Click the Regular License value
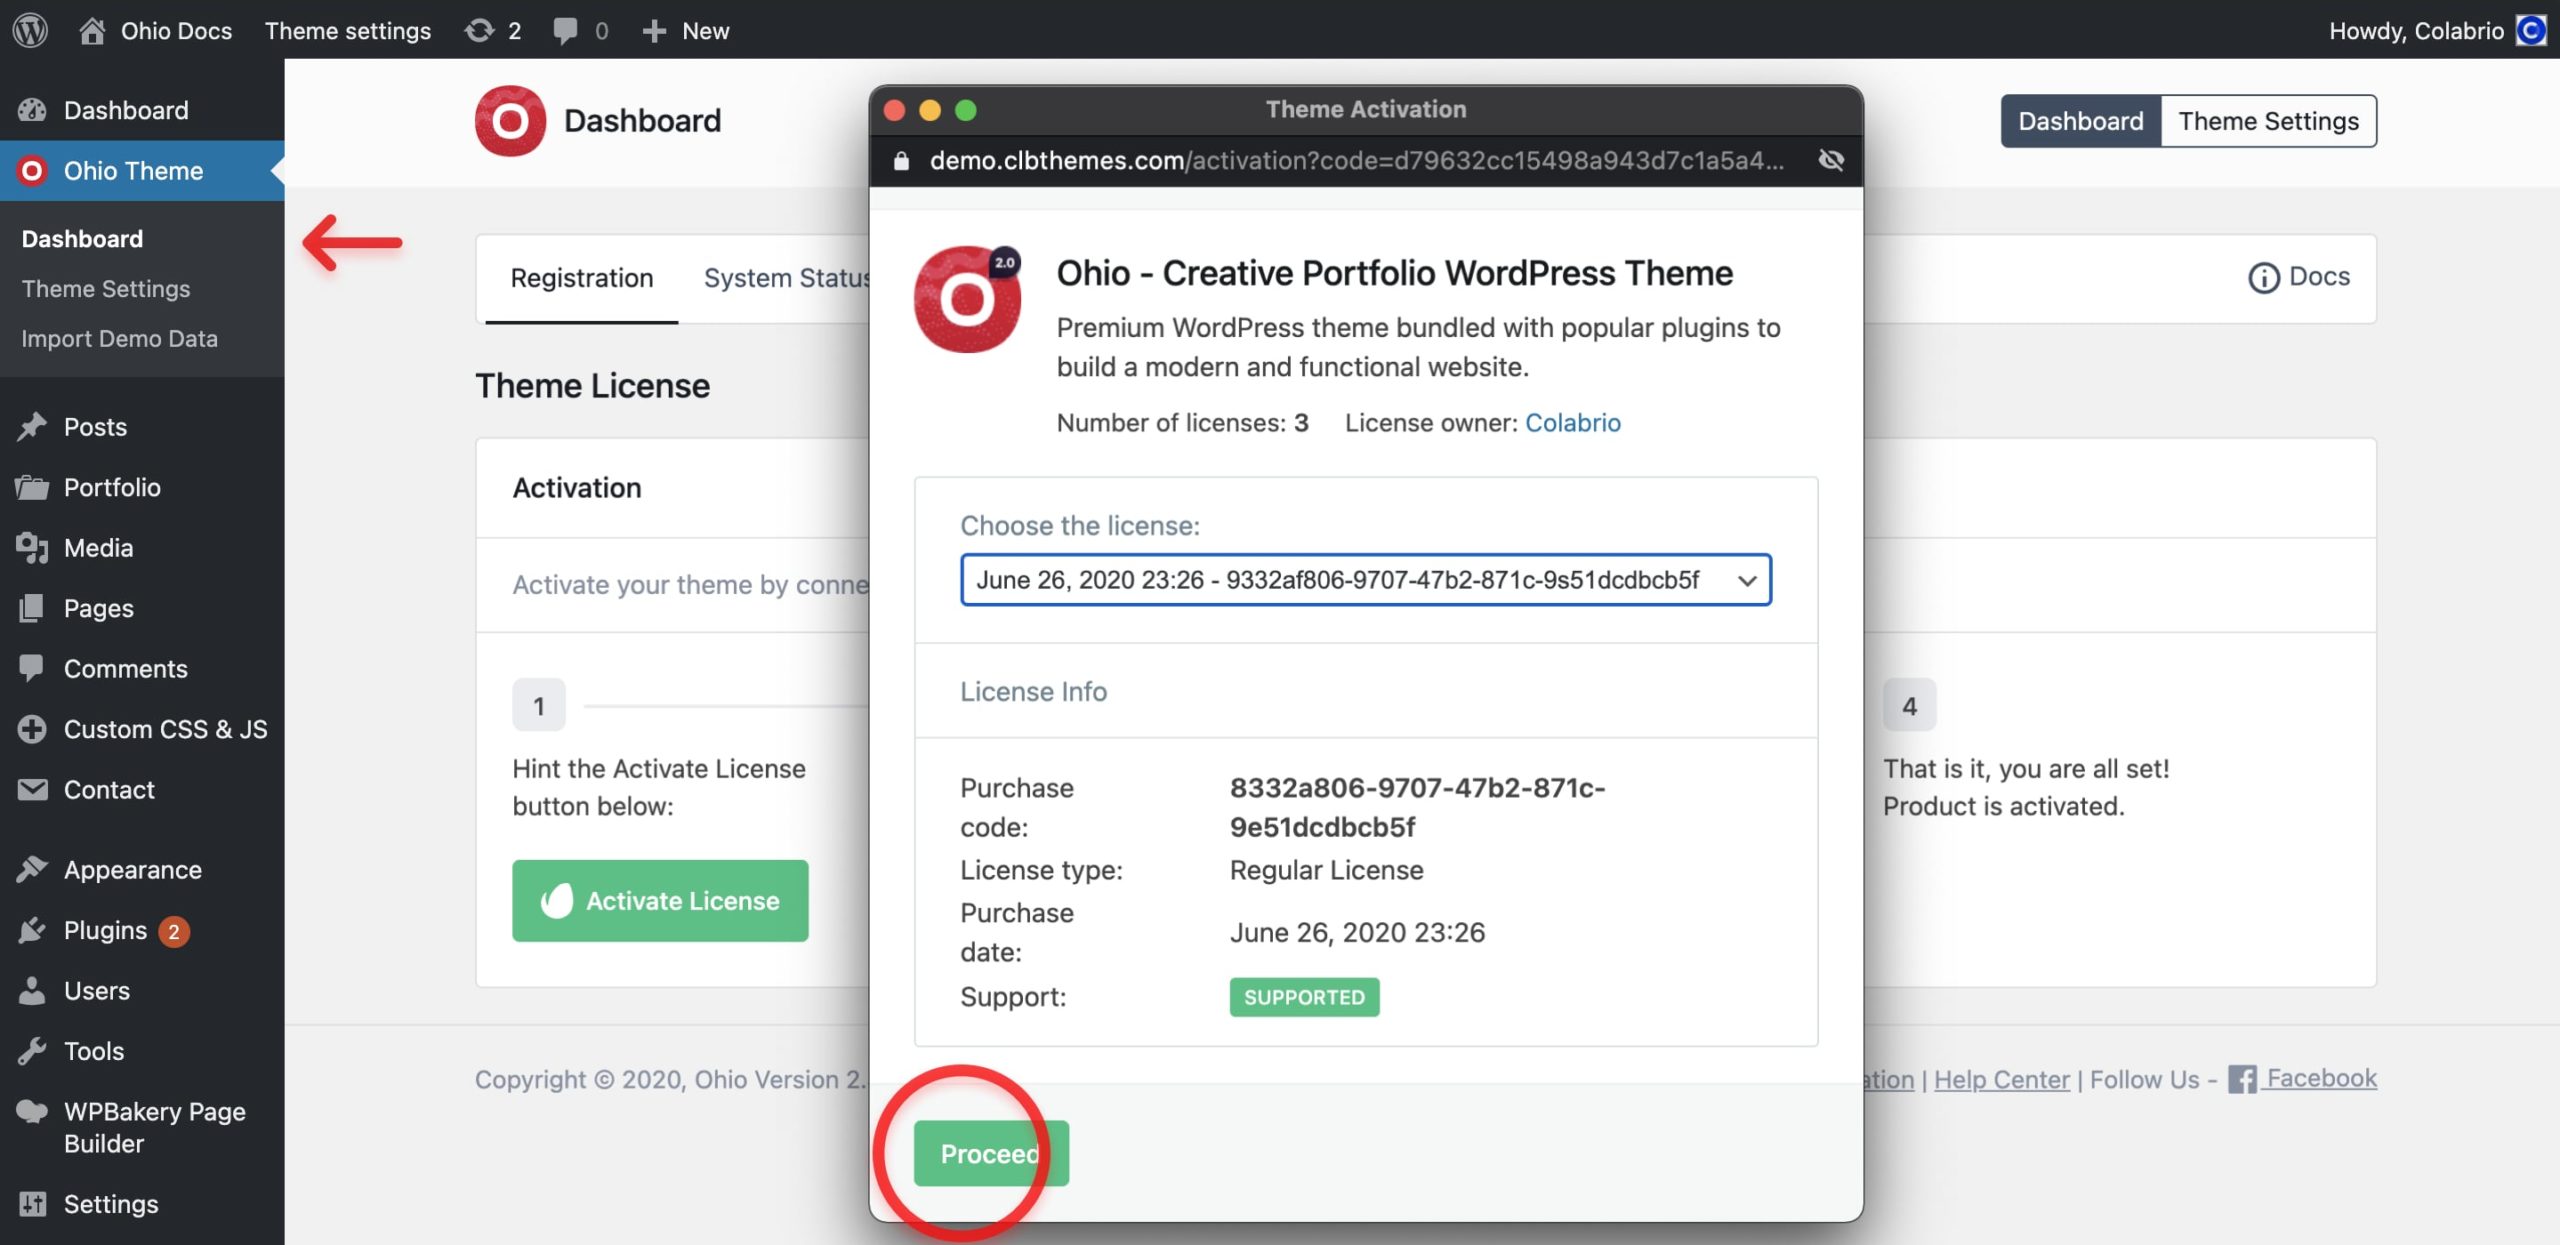The image size is (2560, 1245). [x=1326, y=870]
